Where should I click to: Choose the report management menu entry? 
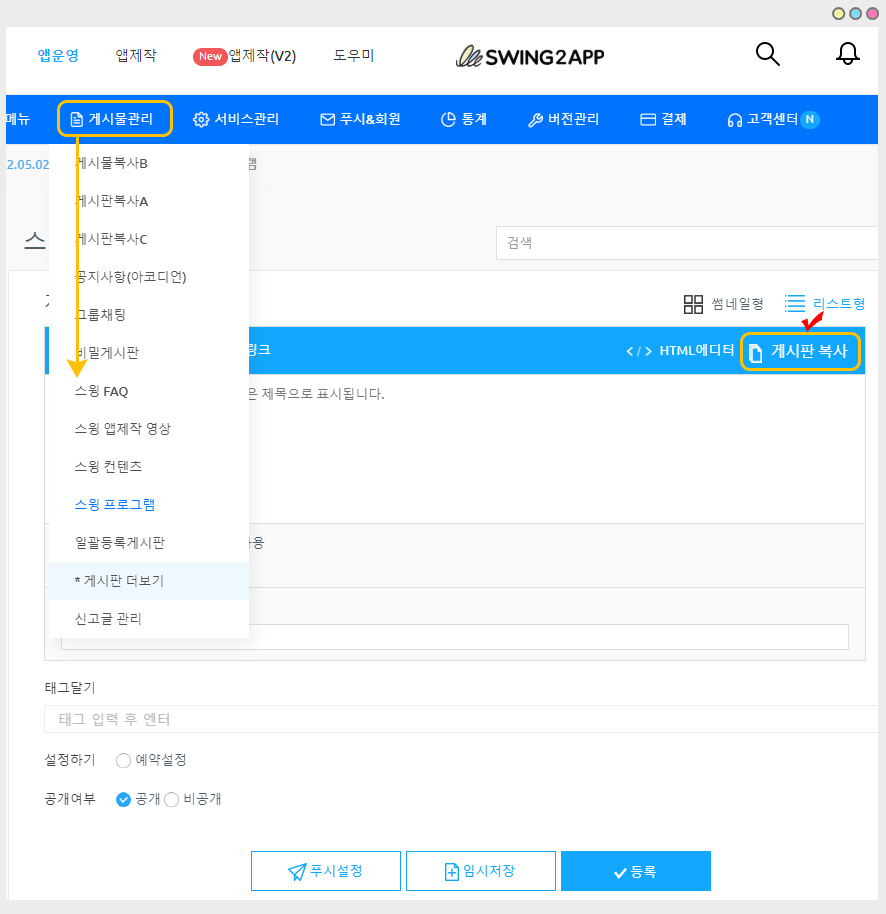click(x=108, y=619)
